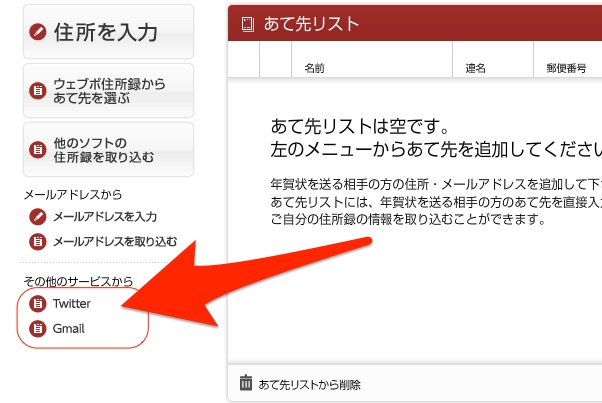Click あて先リストから削除 text button
This screenshot has height=403, width=602.
tap(309, 385)
